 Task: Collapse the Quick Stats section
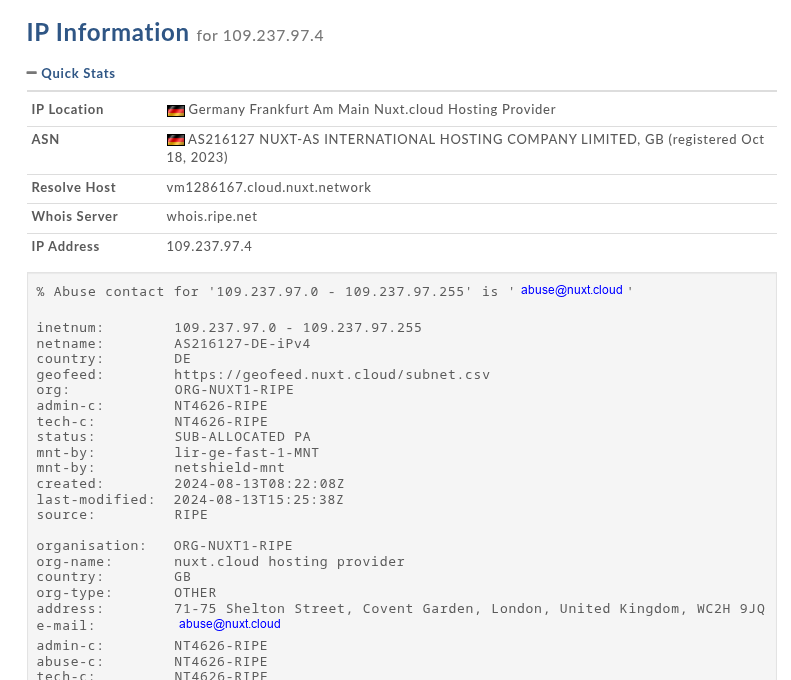click(x=71, y=73)
